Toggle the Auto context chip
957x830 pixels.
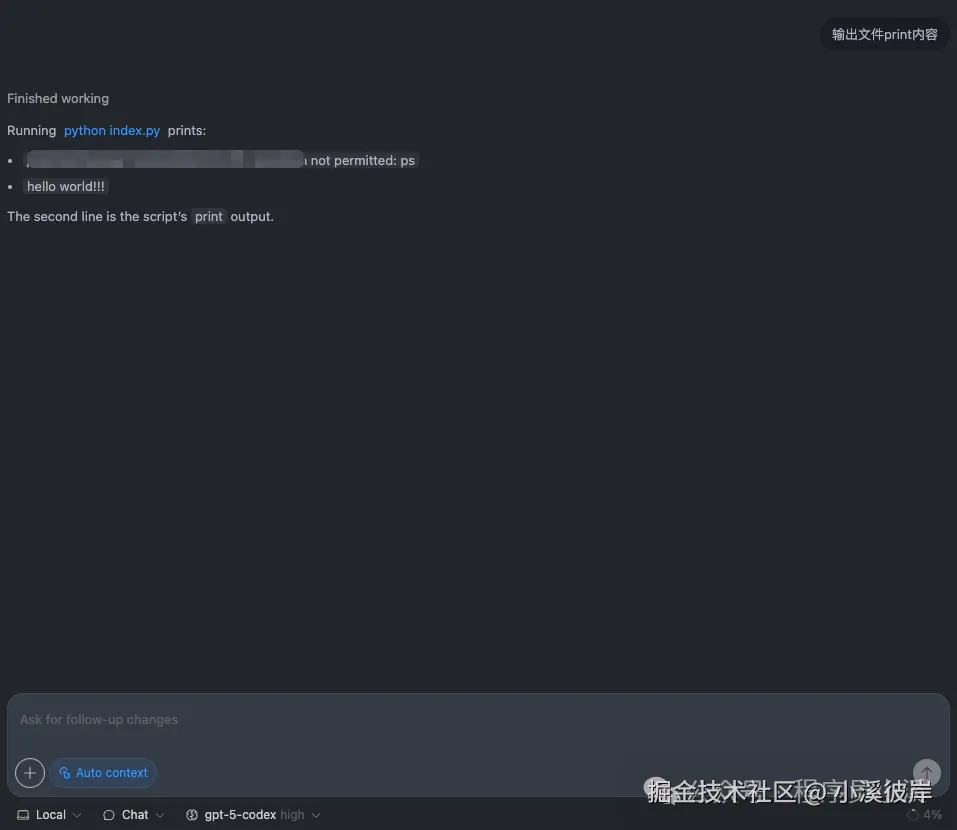click(103, 773)
